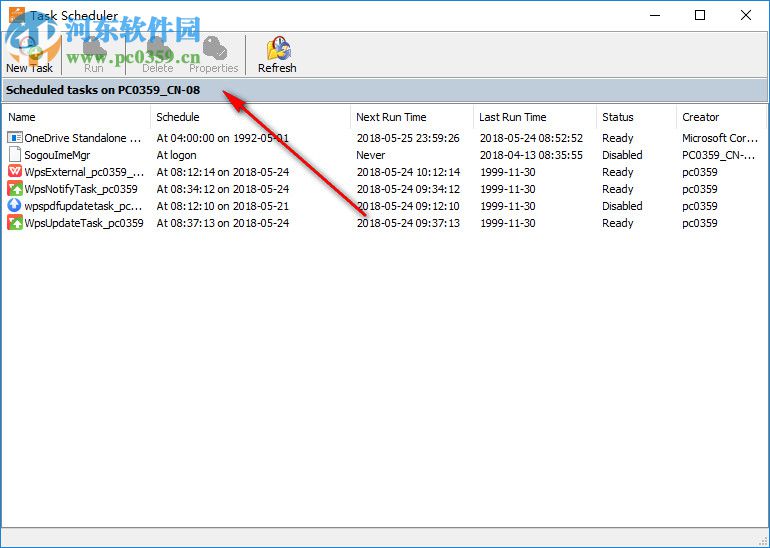Click WpsUpdateTask row's pc0359 creator

click(700, 223)
